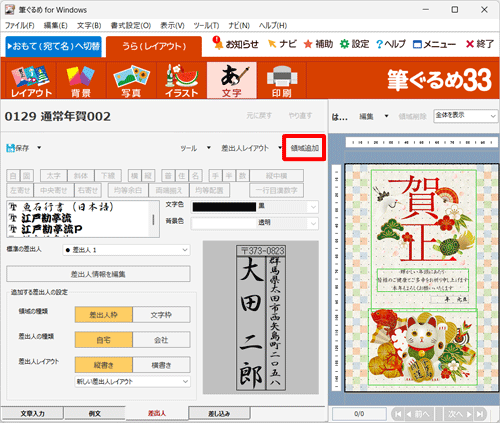Open the 写真 photo icon
500x423 pixels.
131,80
